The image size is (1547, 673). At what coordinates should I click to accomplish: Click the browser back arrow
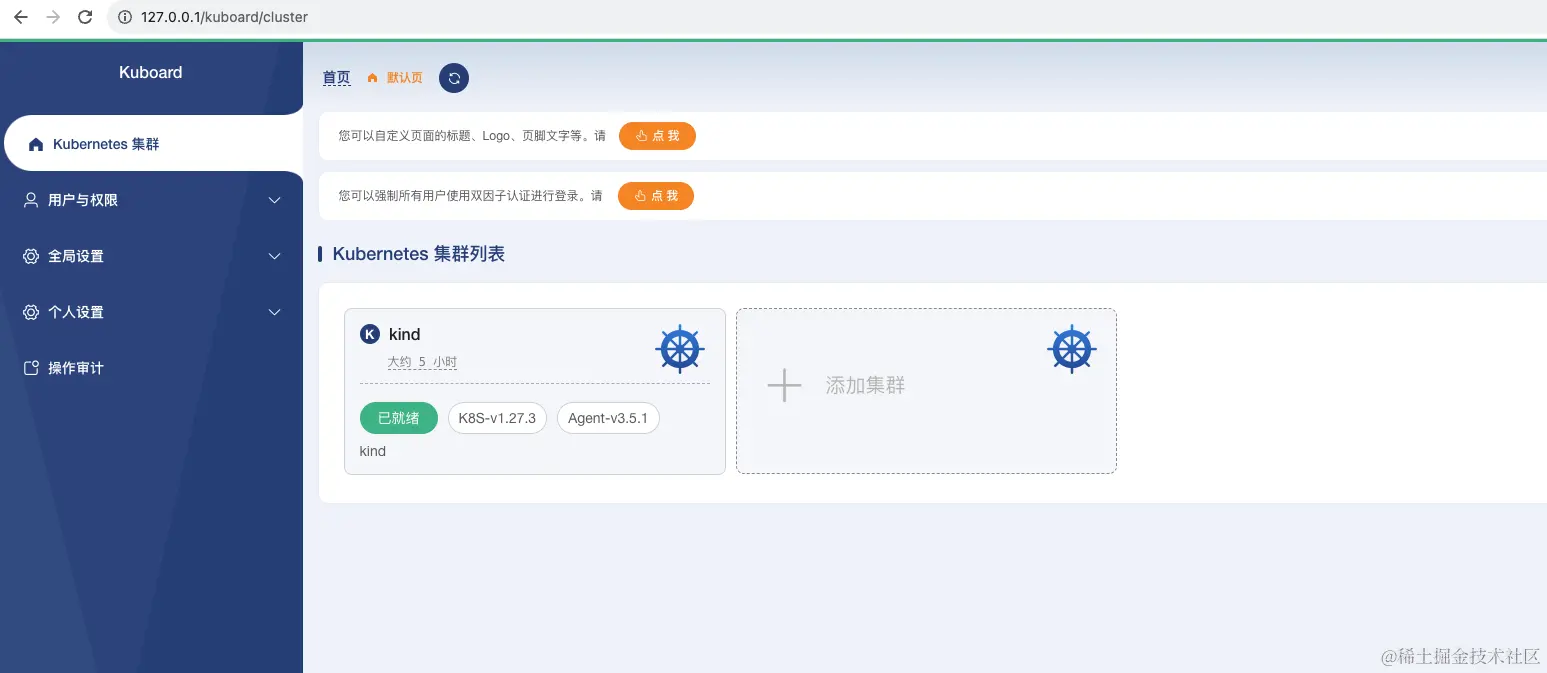[x=20, y=17]
